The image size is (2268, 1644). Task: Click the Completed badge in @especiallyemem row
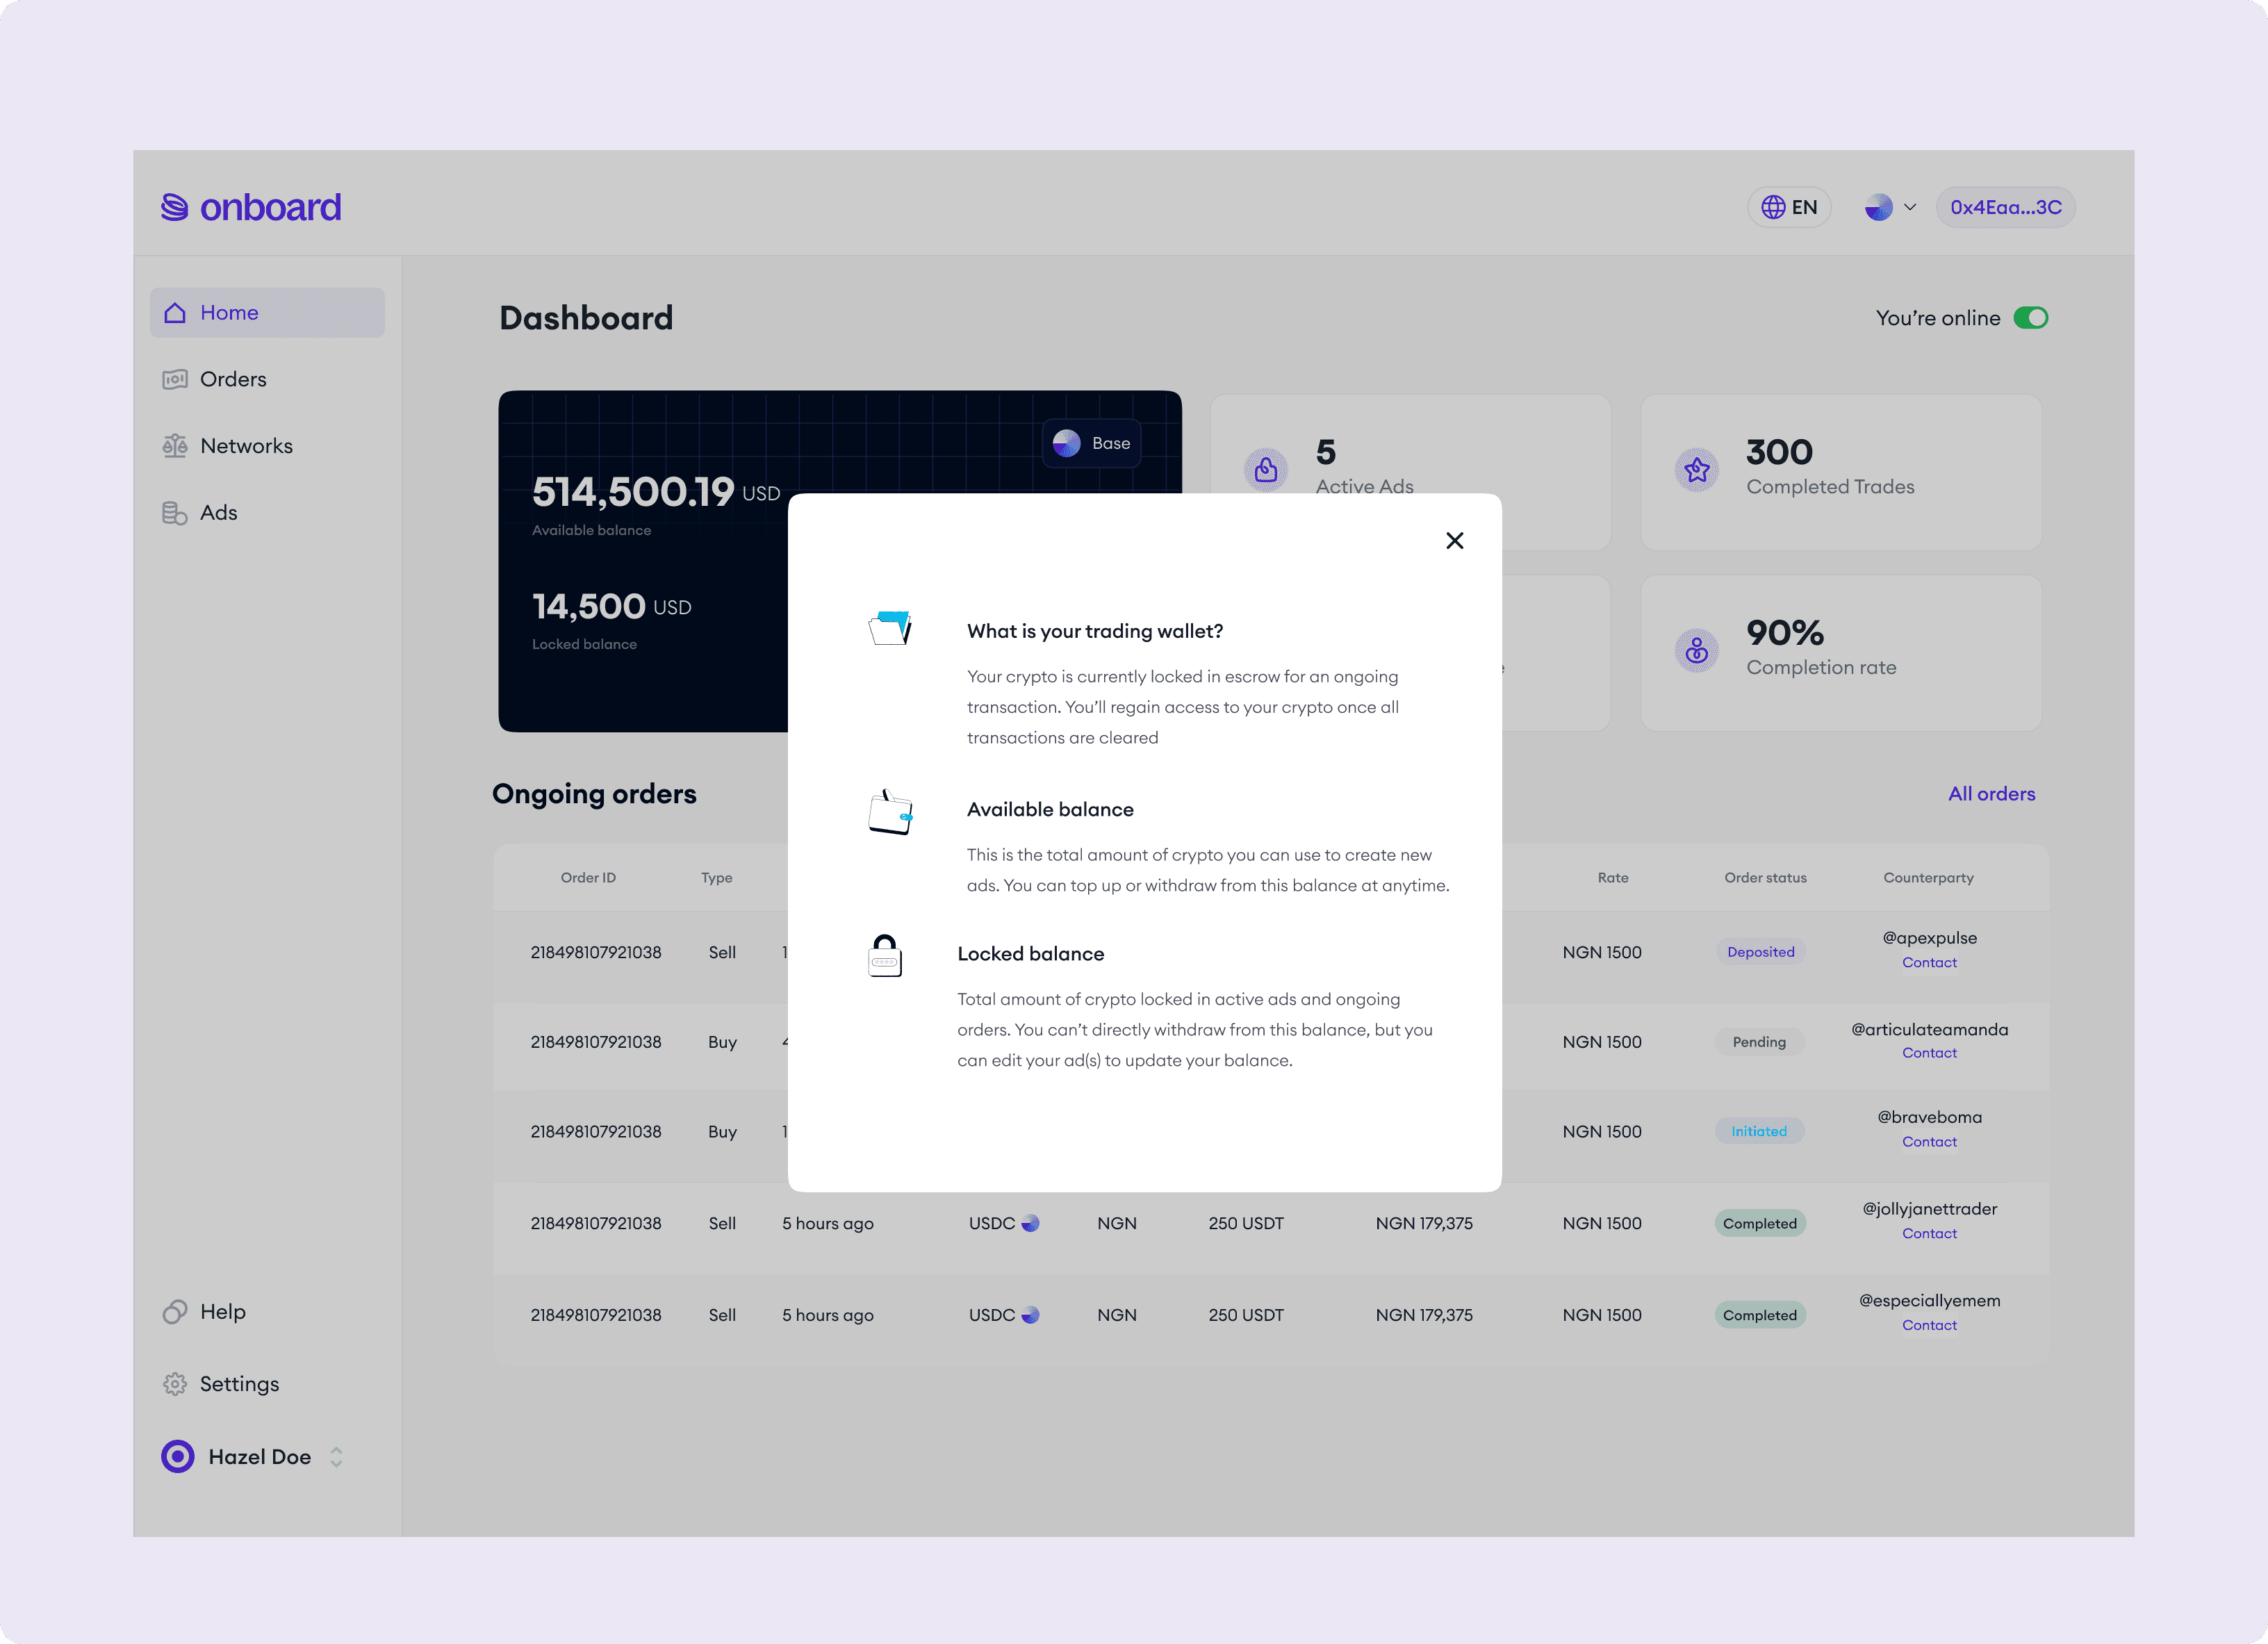(1760, 1316)
